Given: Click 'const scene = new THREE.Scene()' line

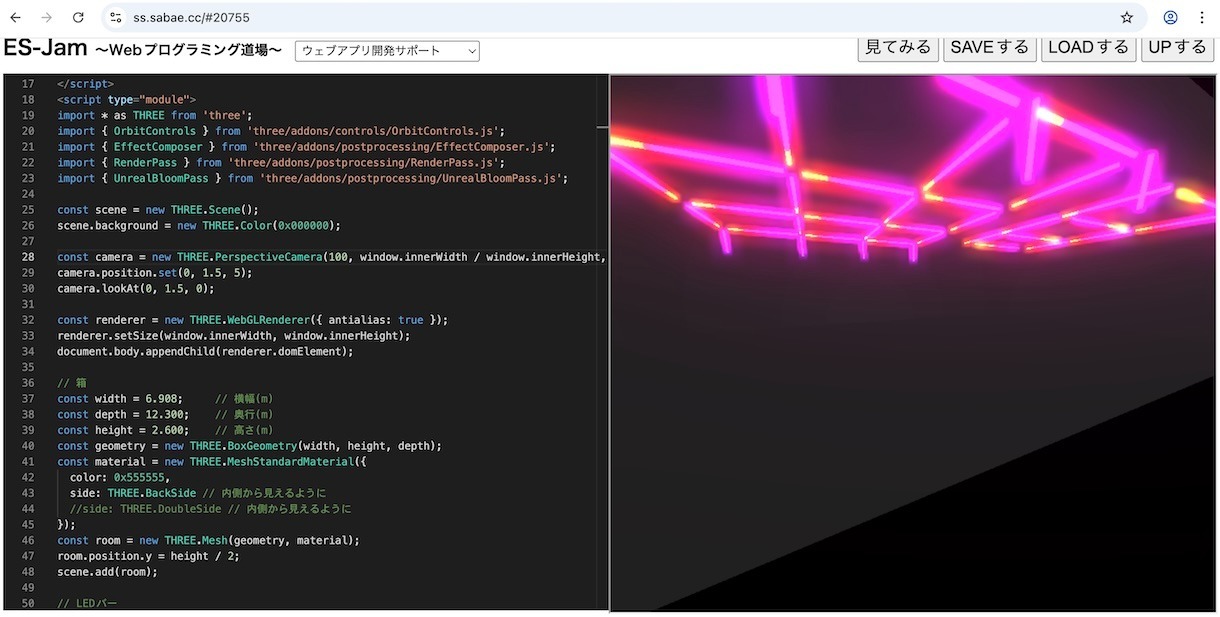Looking at the screenshot, I should (158, 209).
